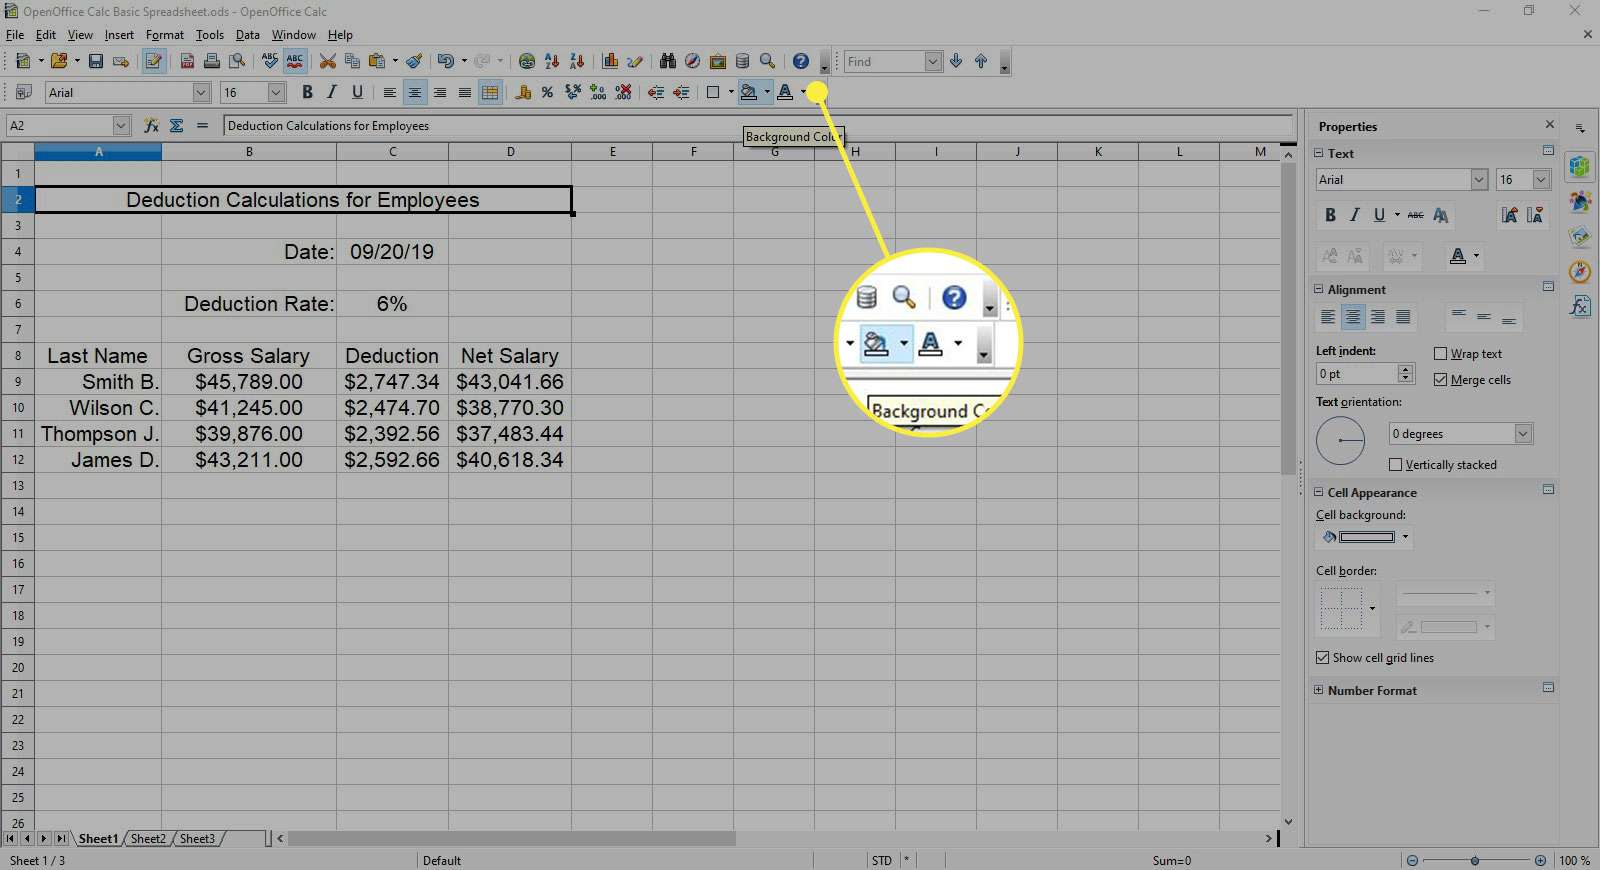Toggle underline in the formatting toolbar
This screenshot has height=870, width=1600.
(x=357, y=92)
